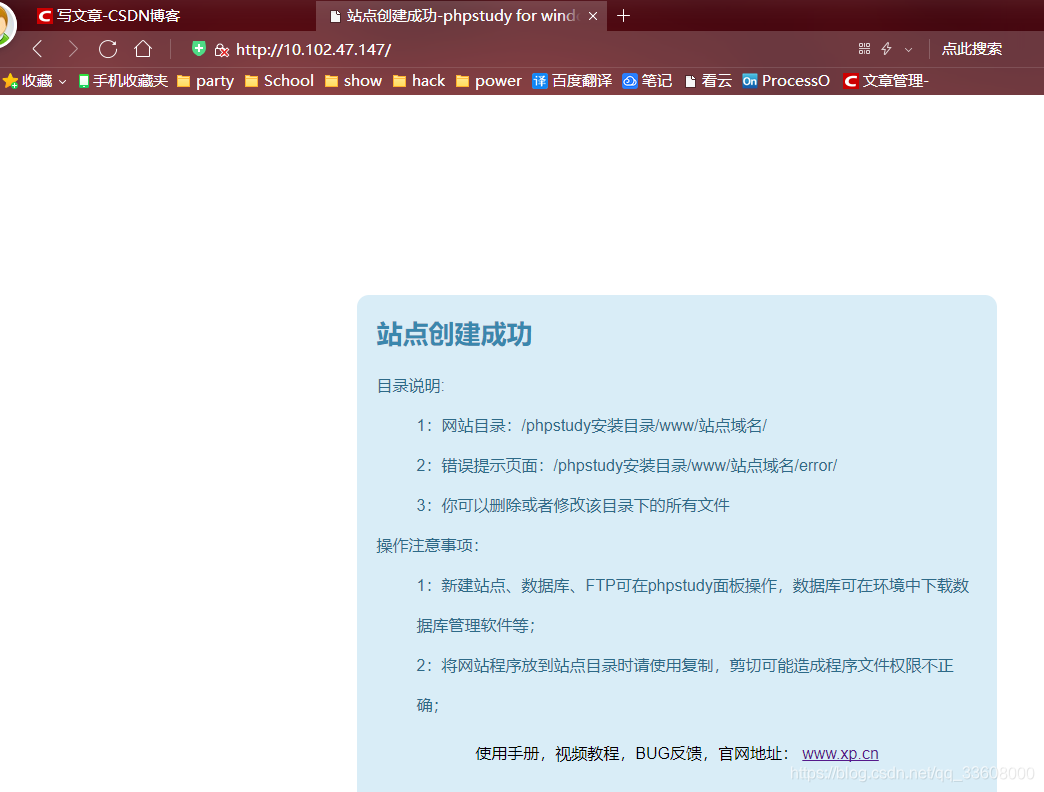Open the power bookmark folder
Screen dimensions: 1044x792
click(x=489, y=81)
